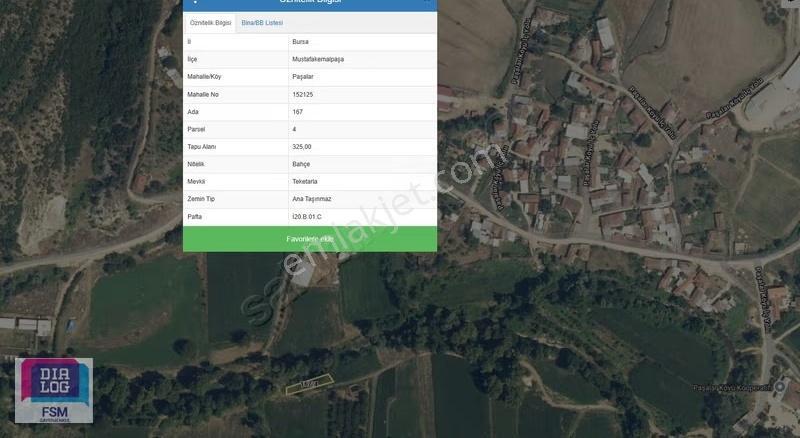Click the Zemin Tip row label
This screenshot has width=800, height=438.
201,199
